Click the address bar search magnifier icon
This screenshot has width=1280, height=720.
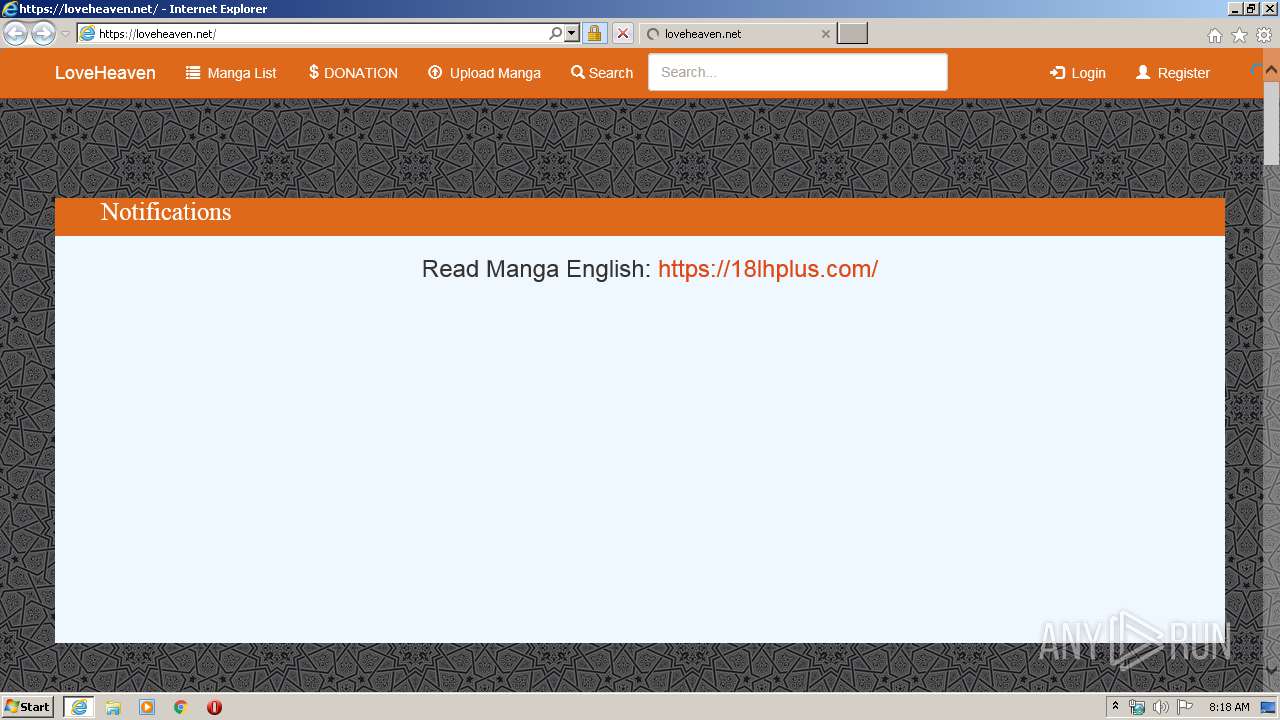tap(556, 33)
